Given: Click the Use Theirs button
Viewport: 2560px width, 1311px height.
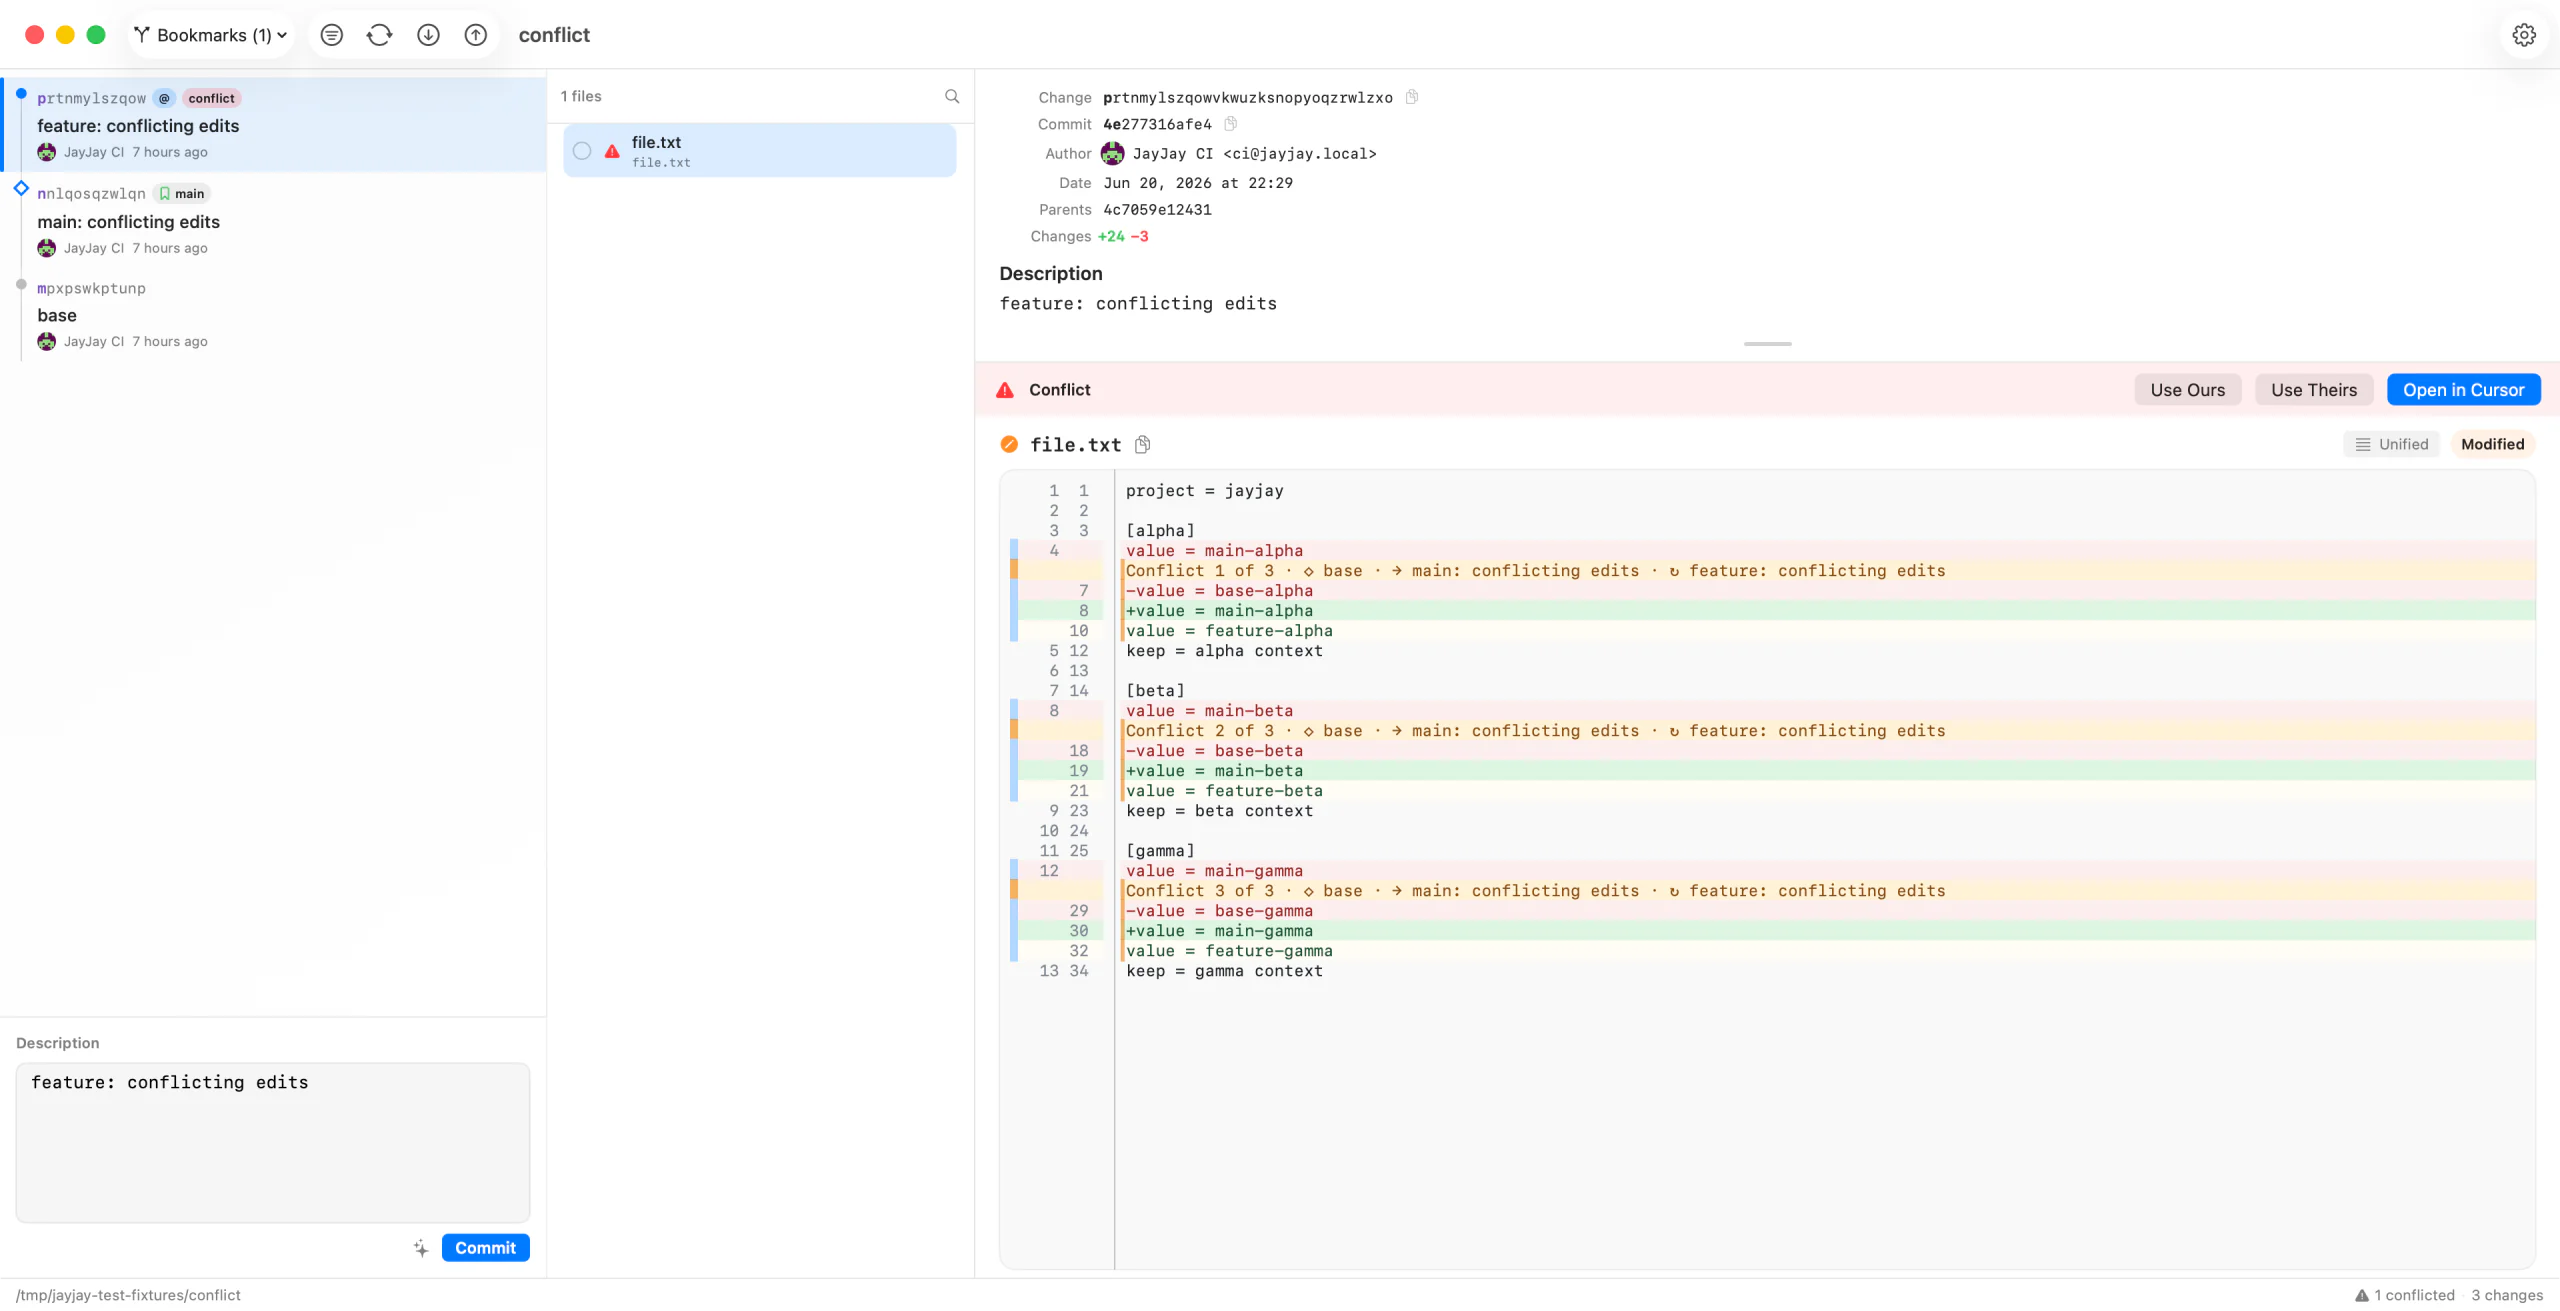Looking at the screenshot, I should pyautogui.click(x=2313, y=390).
